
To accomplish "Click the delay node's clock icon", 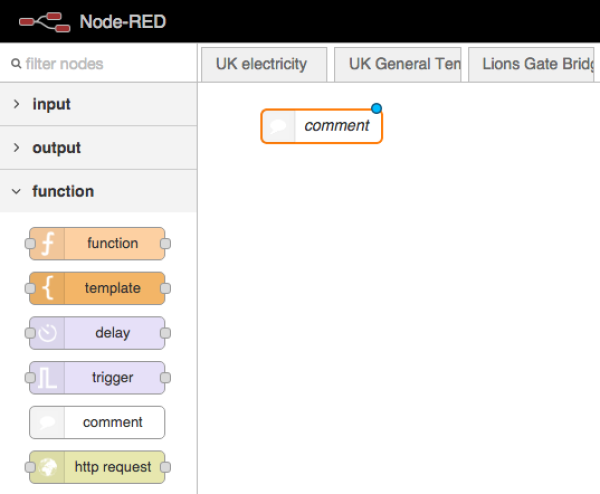I will (47, 333).
